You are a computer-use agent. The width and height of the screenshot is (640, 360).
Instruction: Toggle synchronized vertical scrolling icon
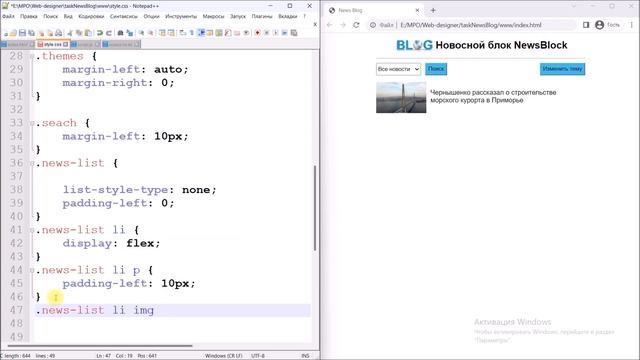tap(162, 33)
